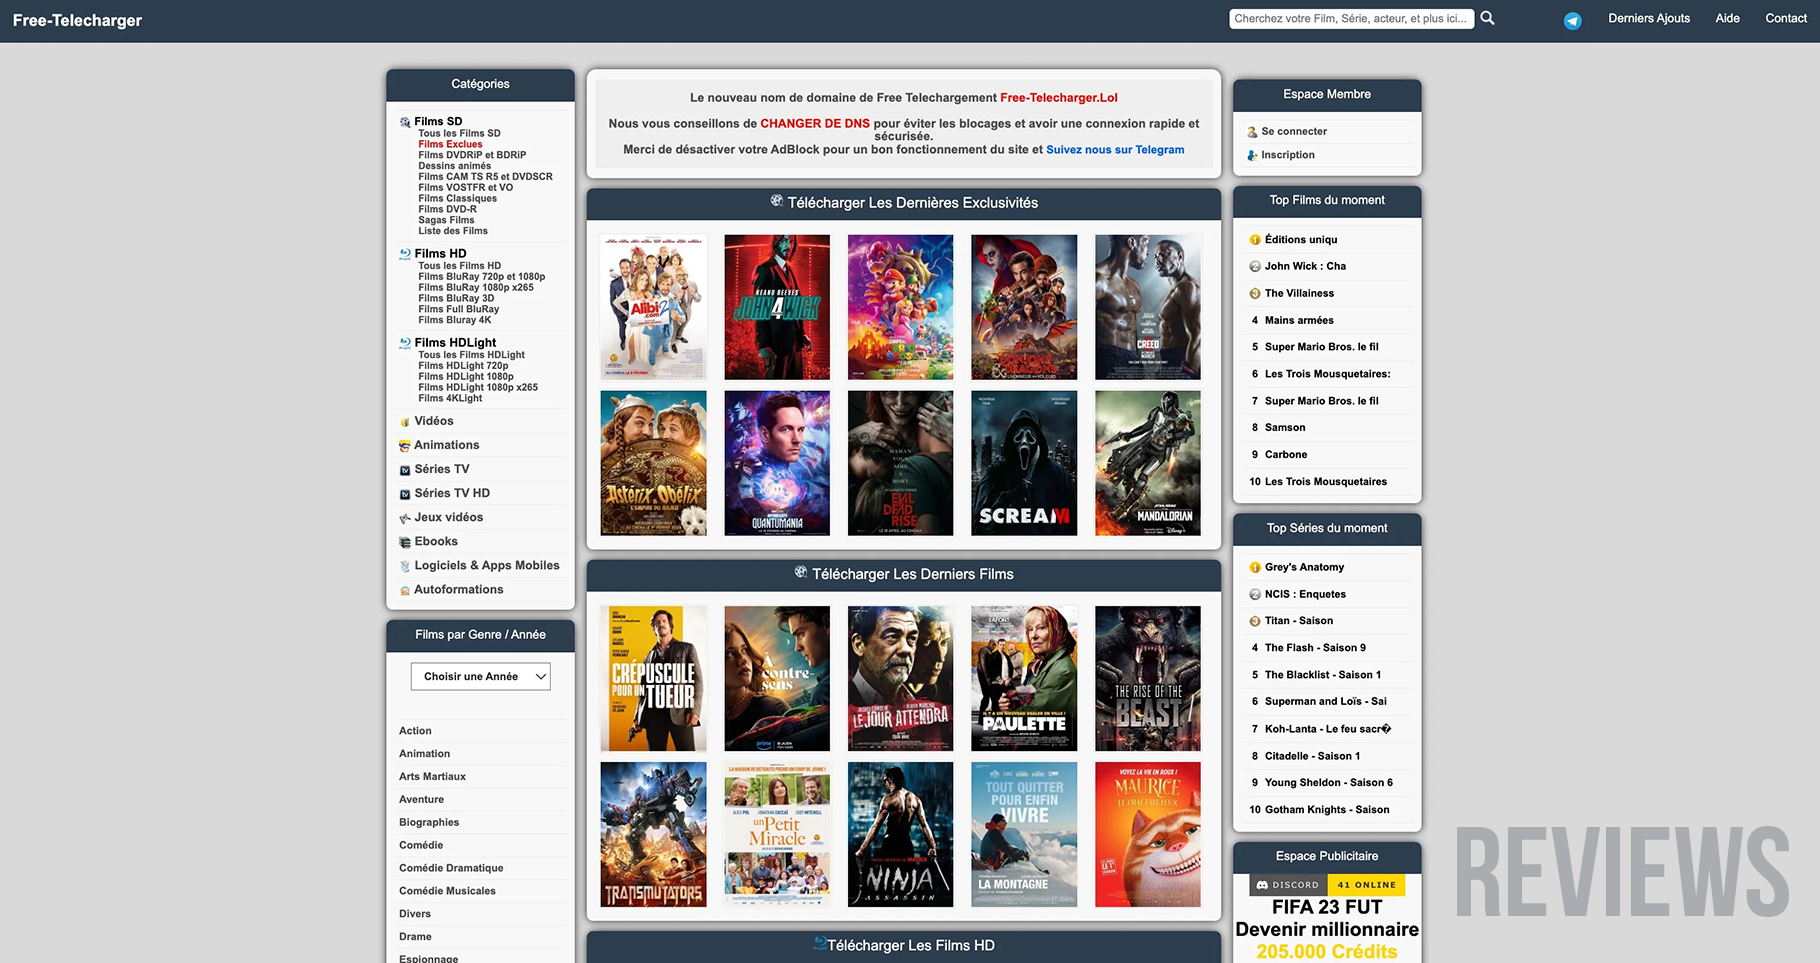This screenshot has height=963, width=1820.
Task: Click the Animations category icon
Action: pos(405,446)
